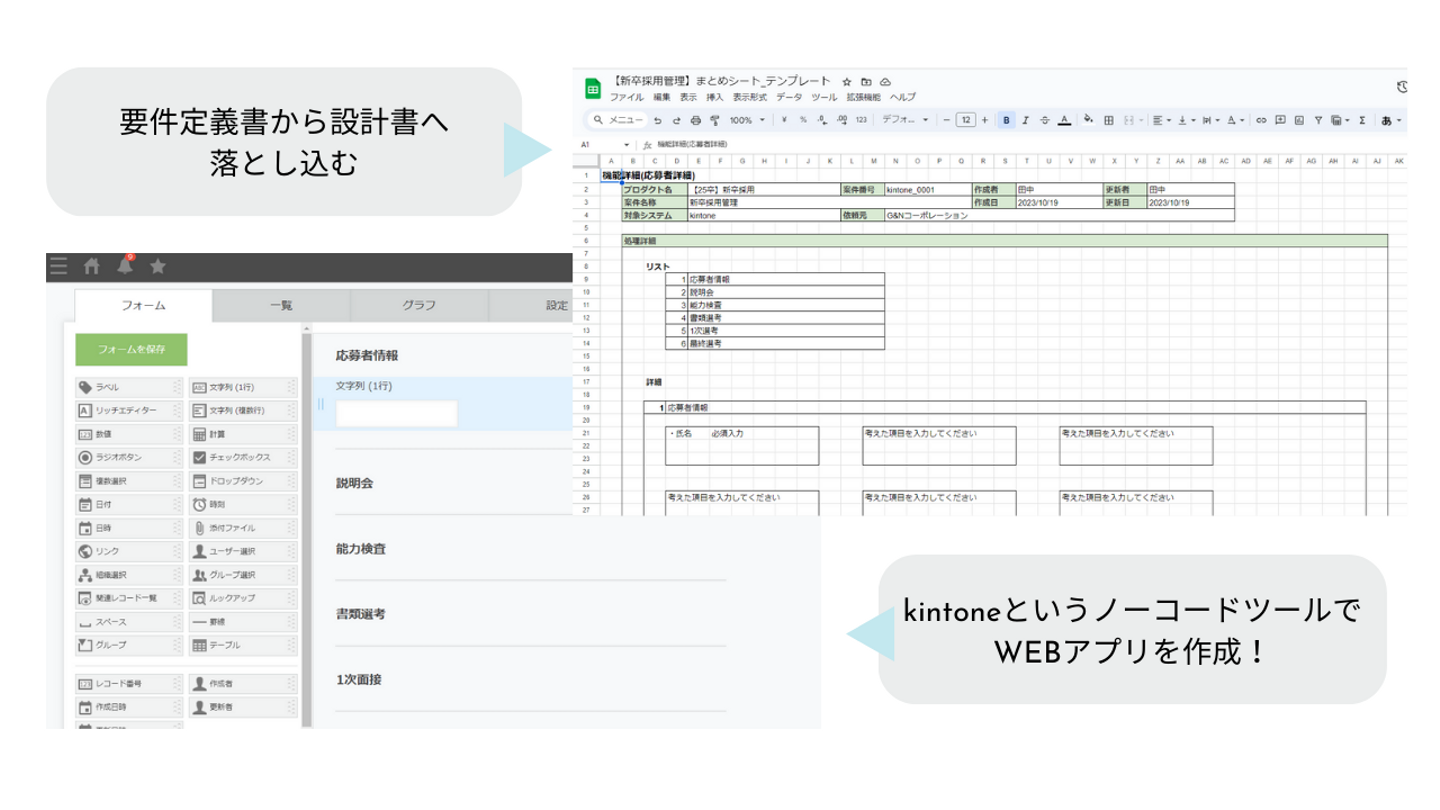Switch to the グラフ tab in kintone

click(x=419, y=305)
